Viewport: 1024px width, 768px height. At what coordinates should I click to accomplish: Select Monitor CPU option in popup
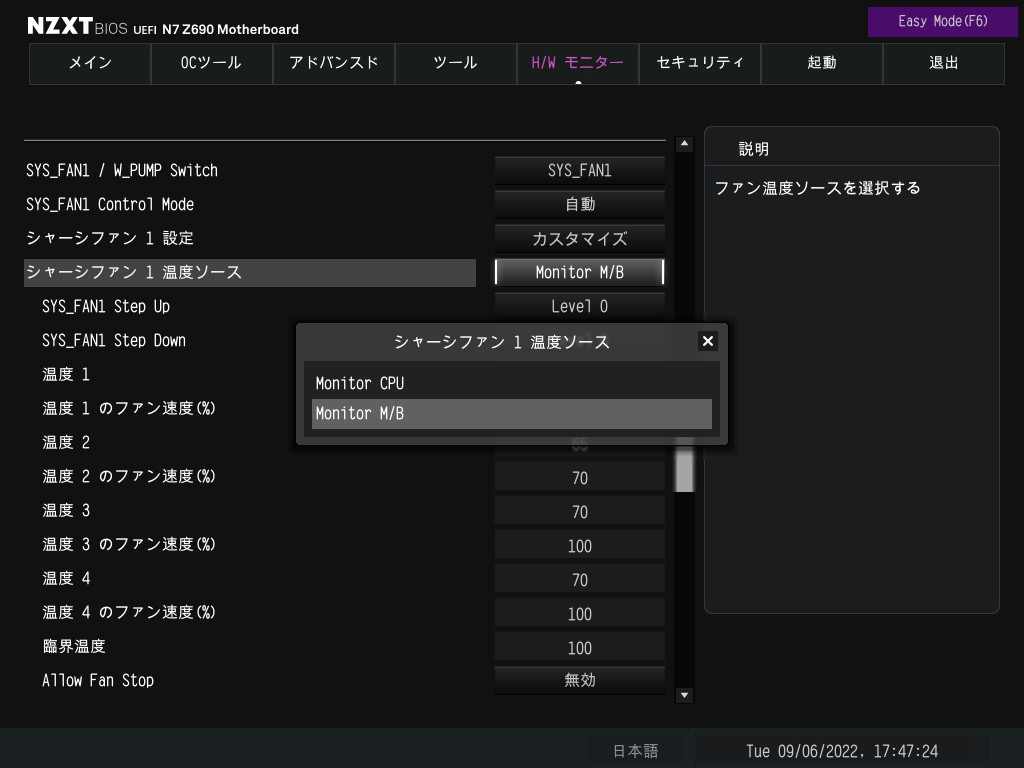pos(511,383)
